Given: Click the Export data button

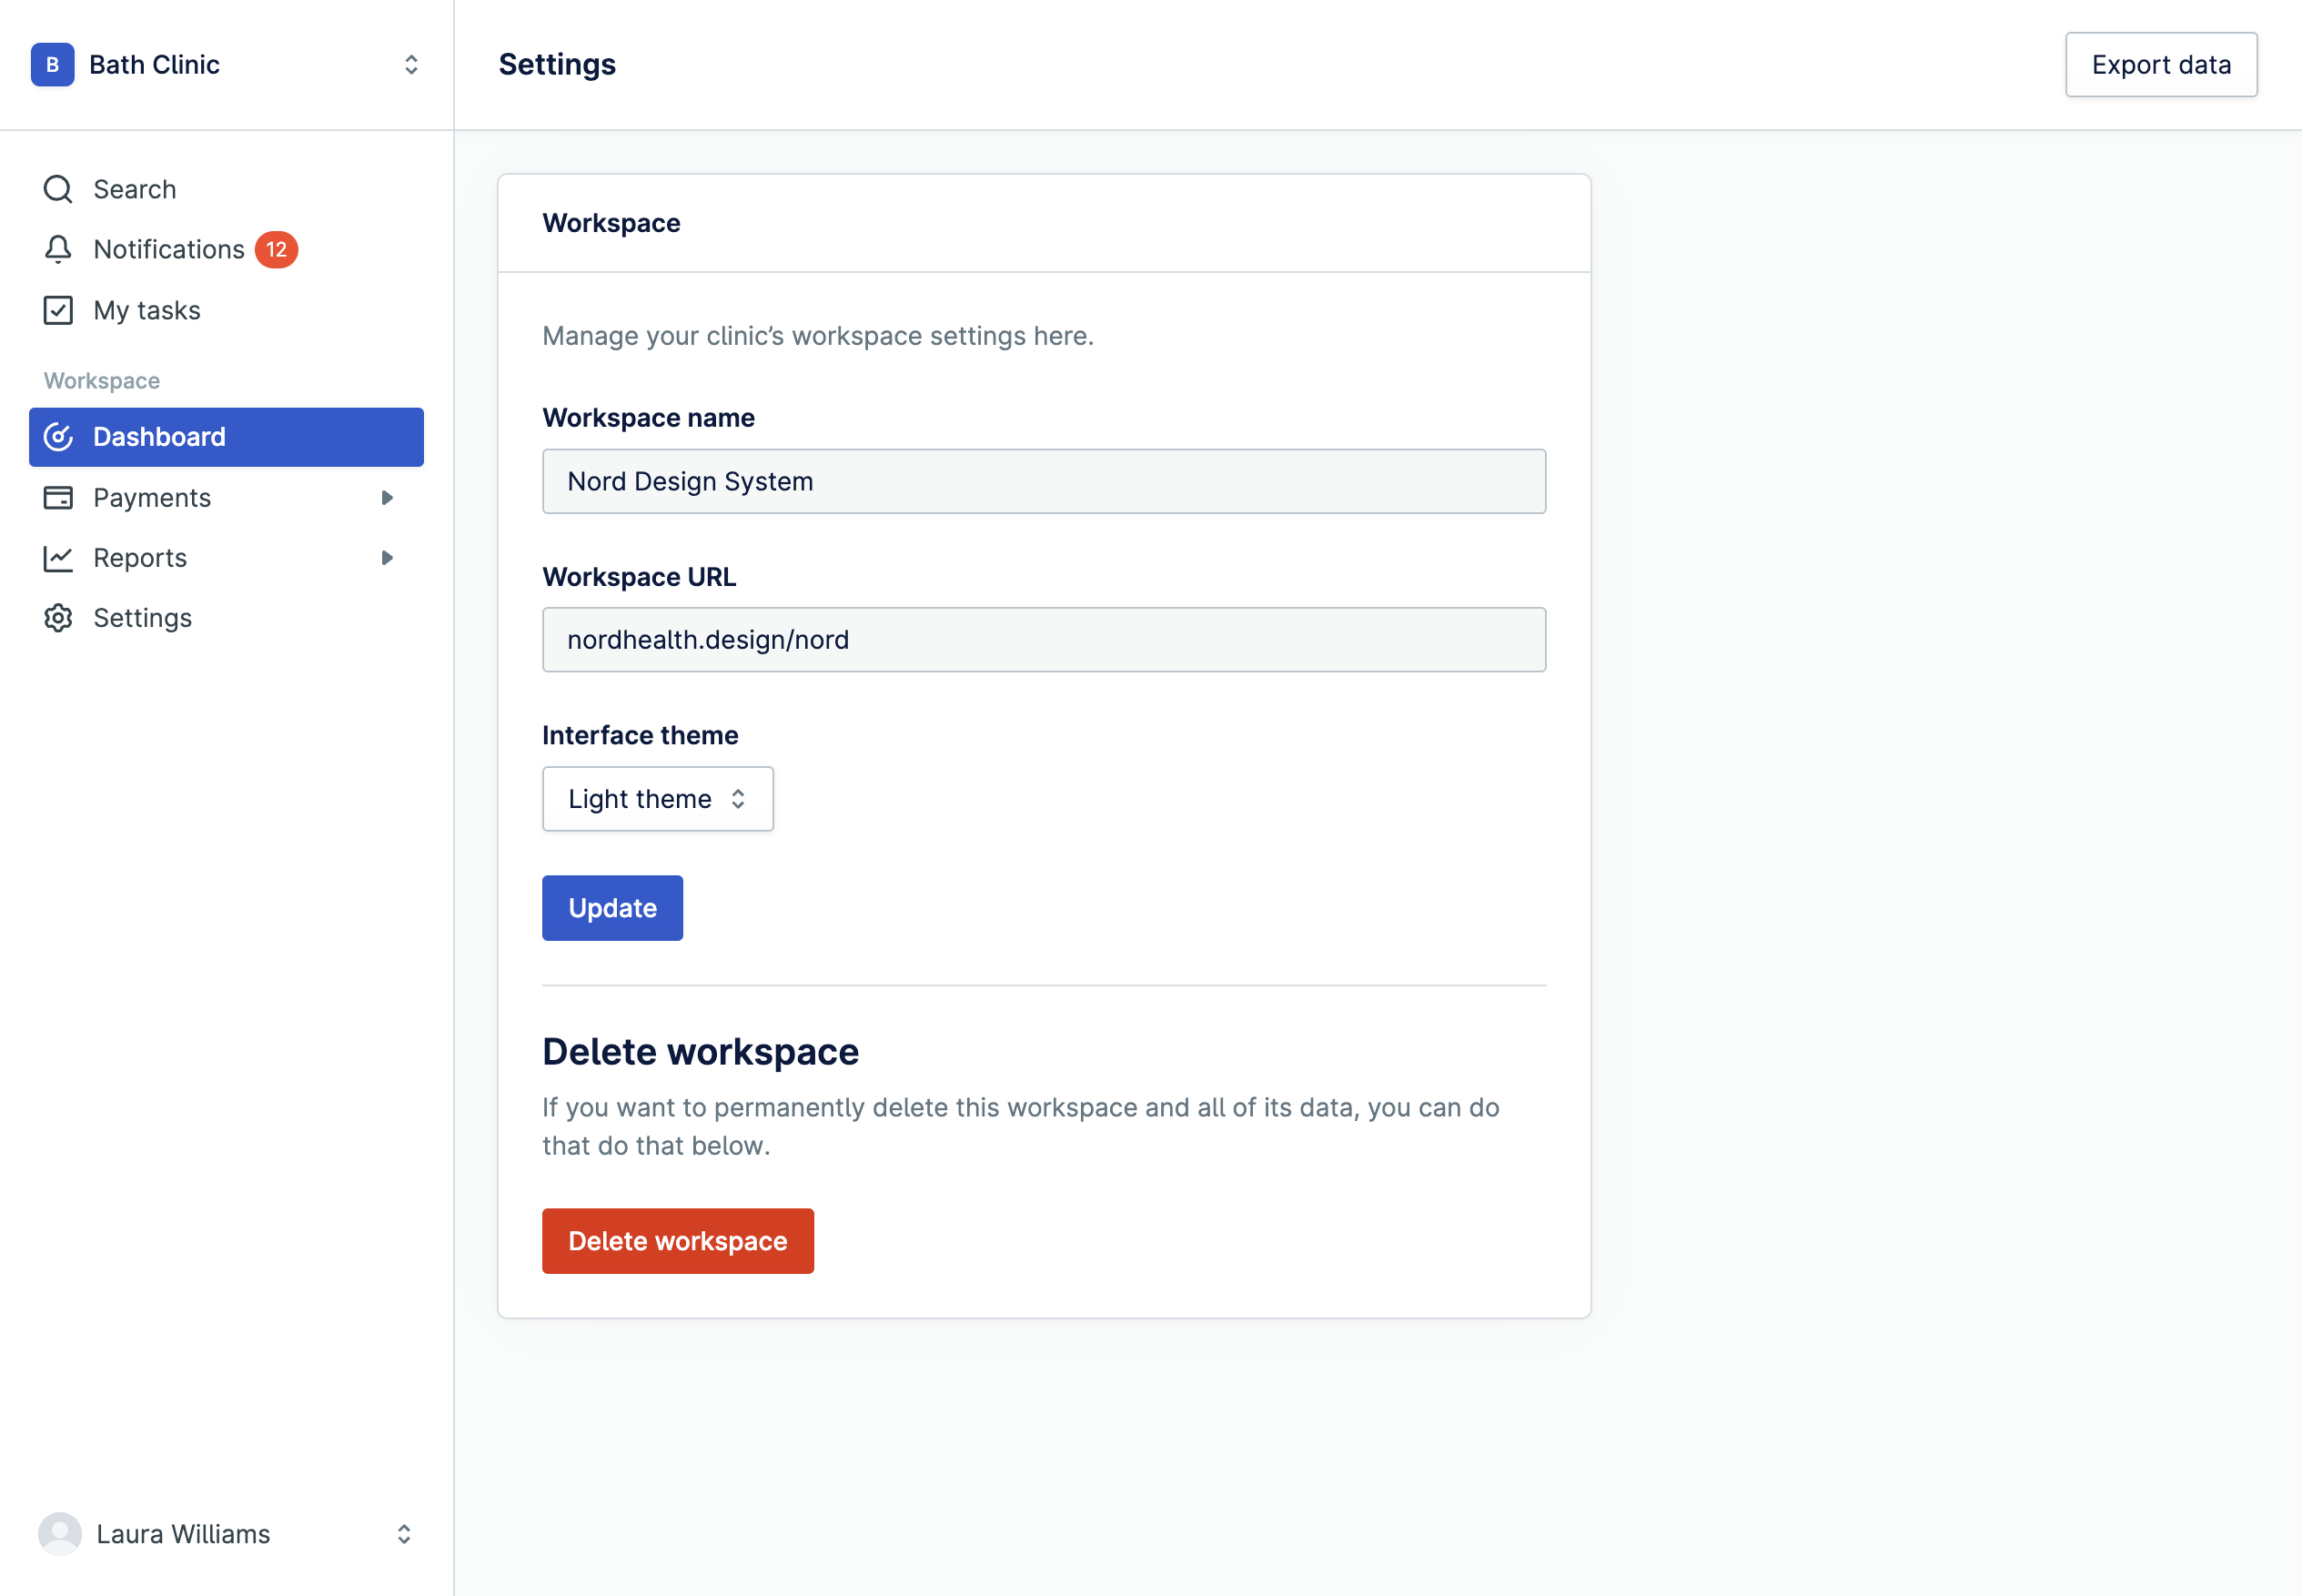Looking at the screenshot, I should click(x=2161, y=65).
